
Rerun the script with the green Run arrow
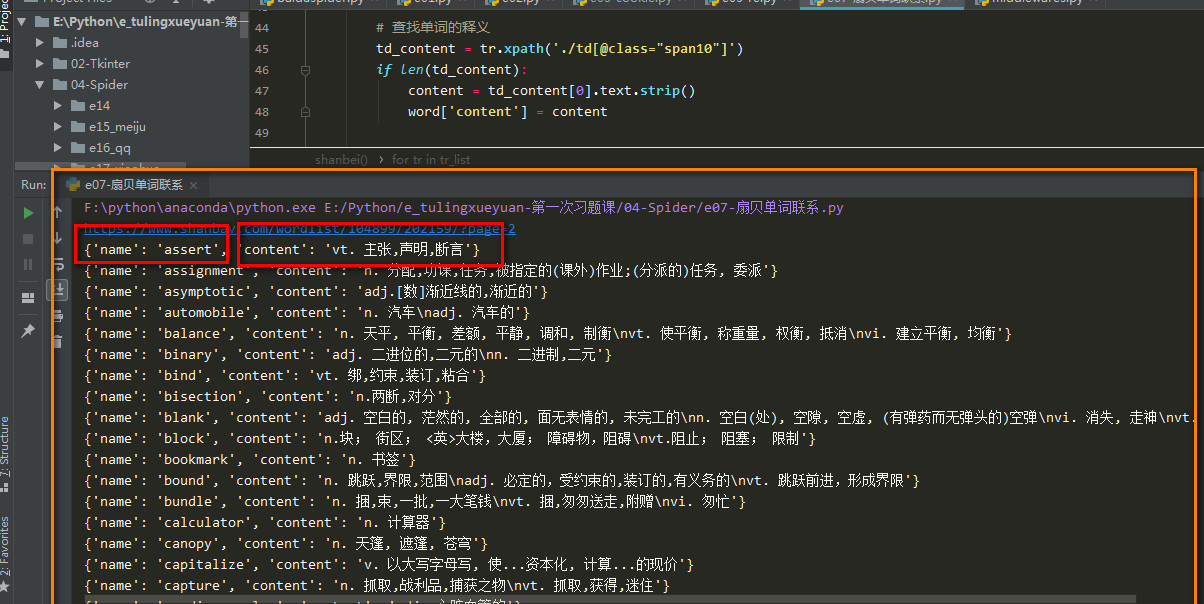click(x=29, y=213)
